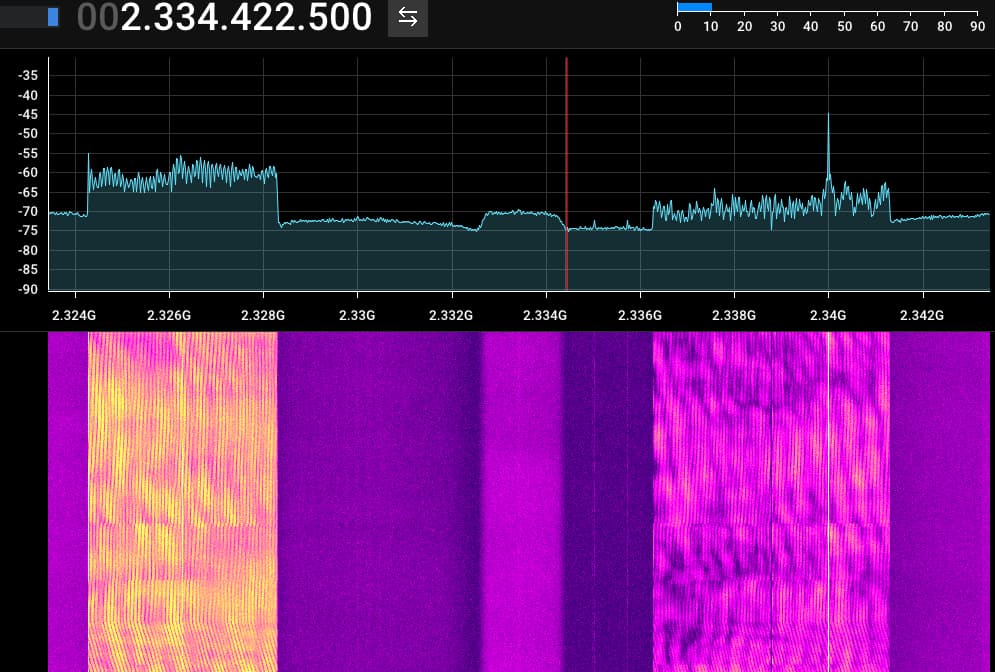Click the '2.338G' frequency axis label

[734, 315]
